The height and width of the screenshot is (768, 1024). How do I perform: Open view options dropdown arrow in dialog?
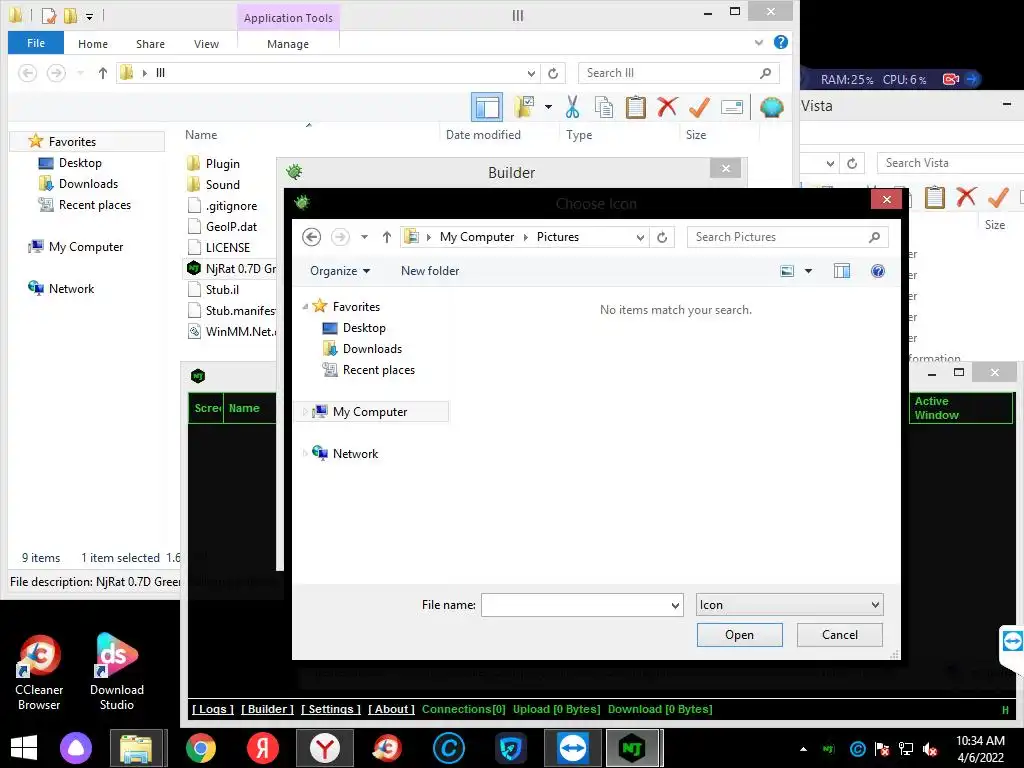[x=808, y=271]
